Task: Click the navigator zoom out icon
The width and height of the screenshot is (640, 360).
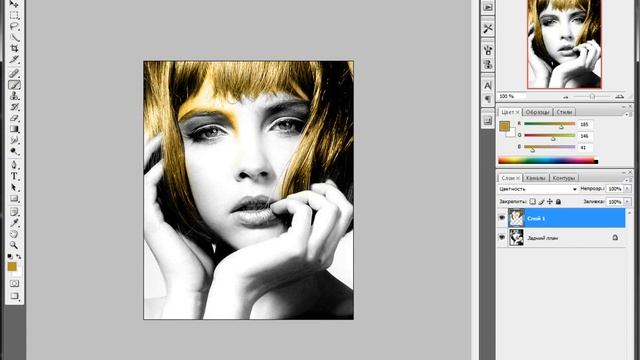Action: [566, 97]
